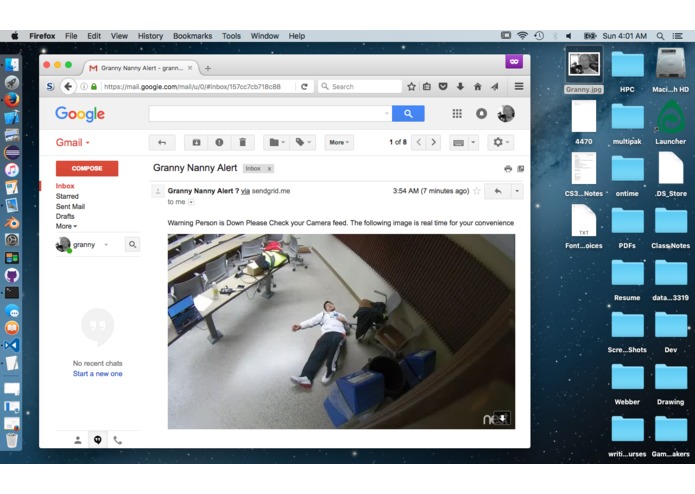Go to the newer email arrow
695x494 pixels.
[x=419, y=142]
